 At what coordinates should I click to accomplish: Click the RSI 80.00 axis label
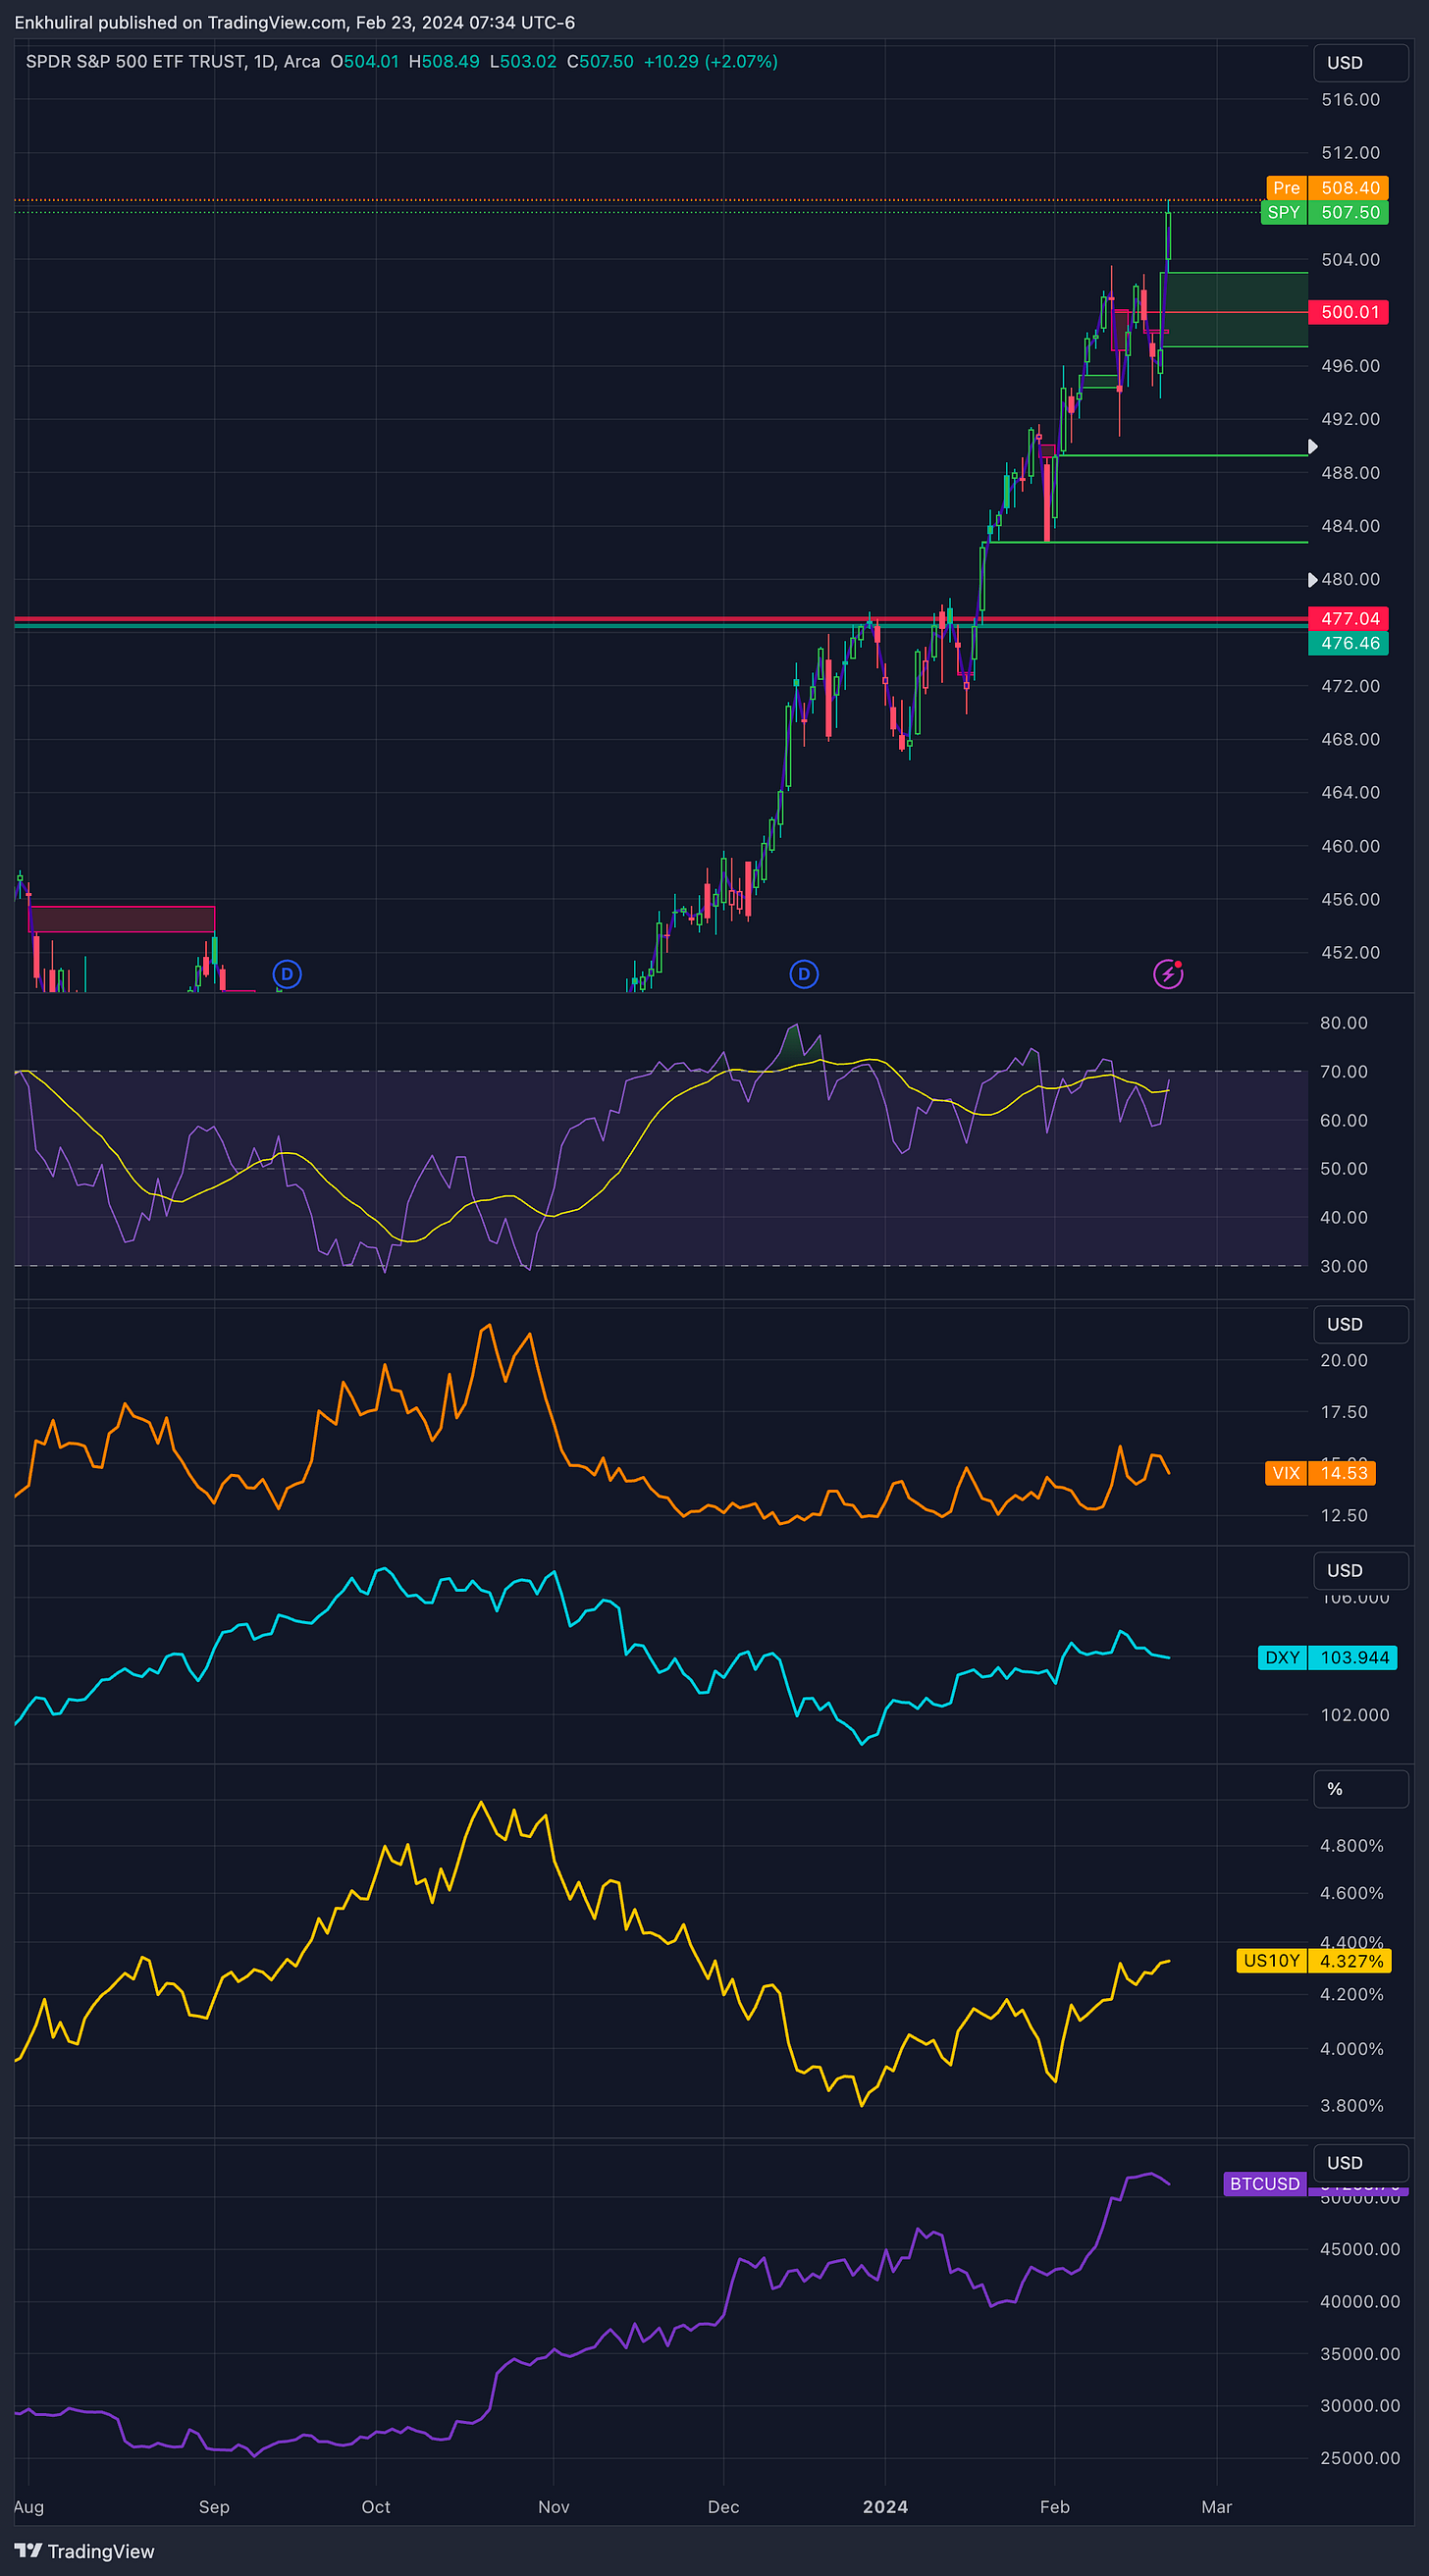tap(1343, 1023)
